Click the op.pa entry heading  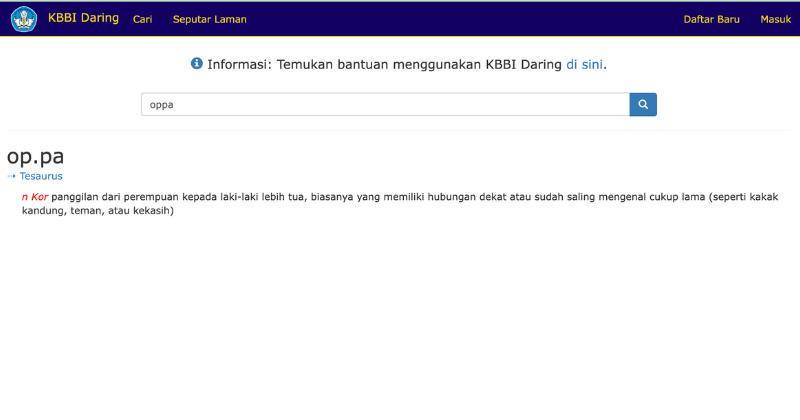click(x=35, y=156)
